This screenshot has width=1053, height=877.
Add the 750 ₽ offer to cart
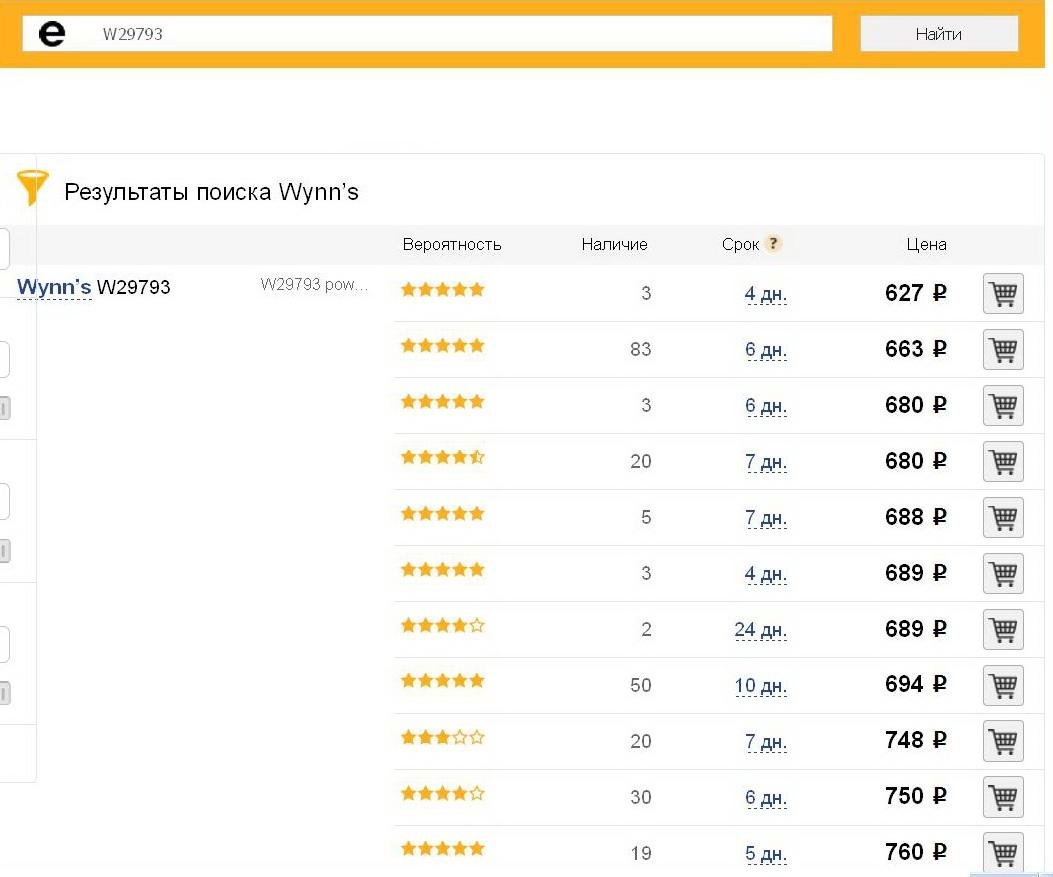(x=1003, y=797)
